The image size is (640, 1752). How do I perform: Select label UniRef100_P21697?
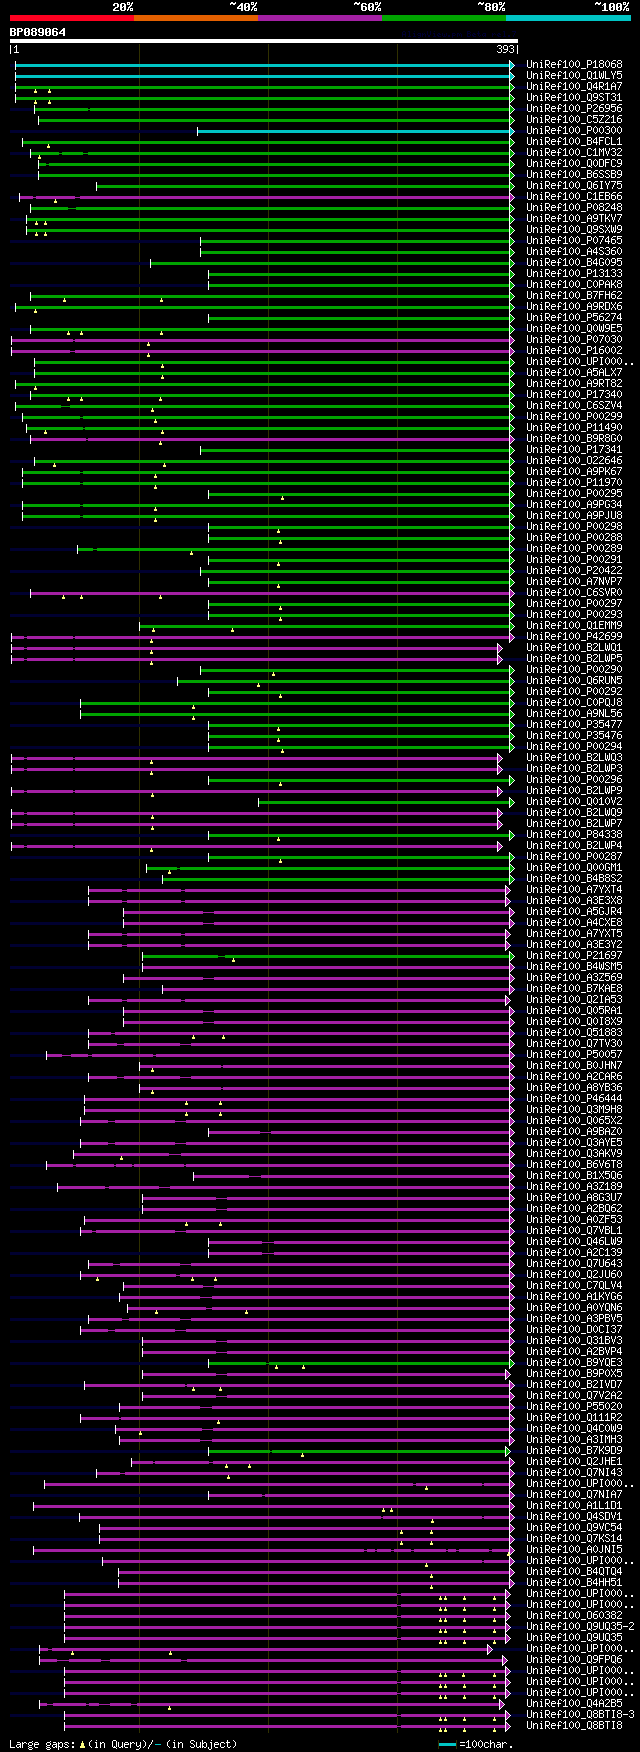(x=574, y=955)
